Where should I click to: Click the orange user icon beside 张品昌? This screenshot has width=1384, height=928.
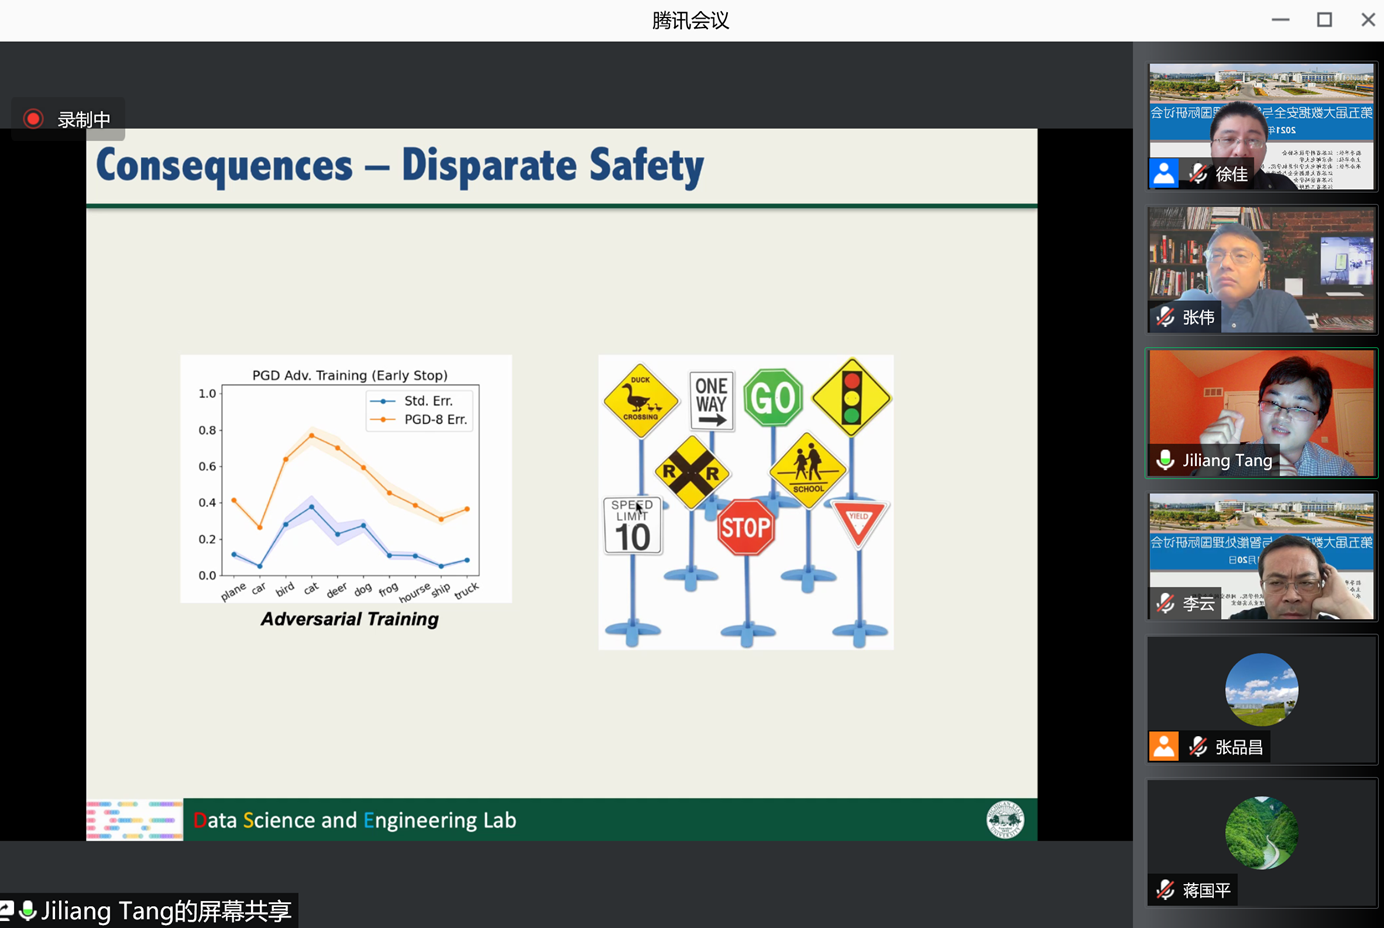(1164, 747)
